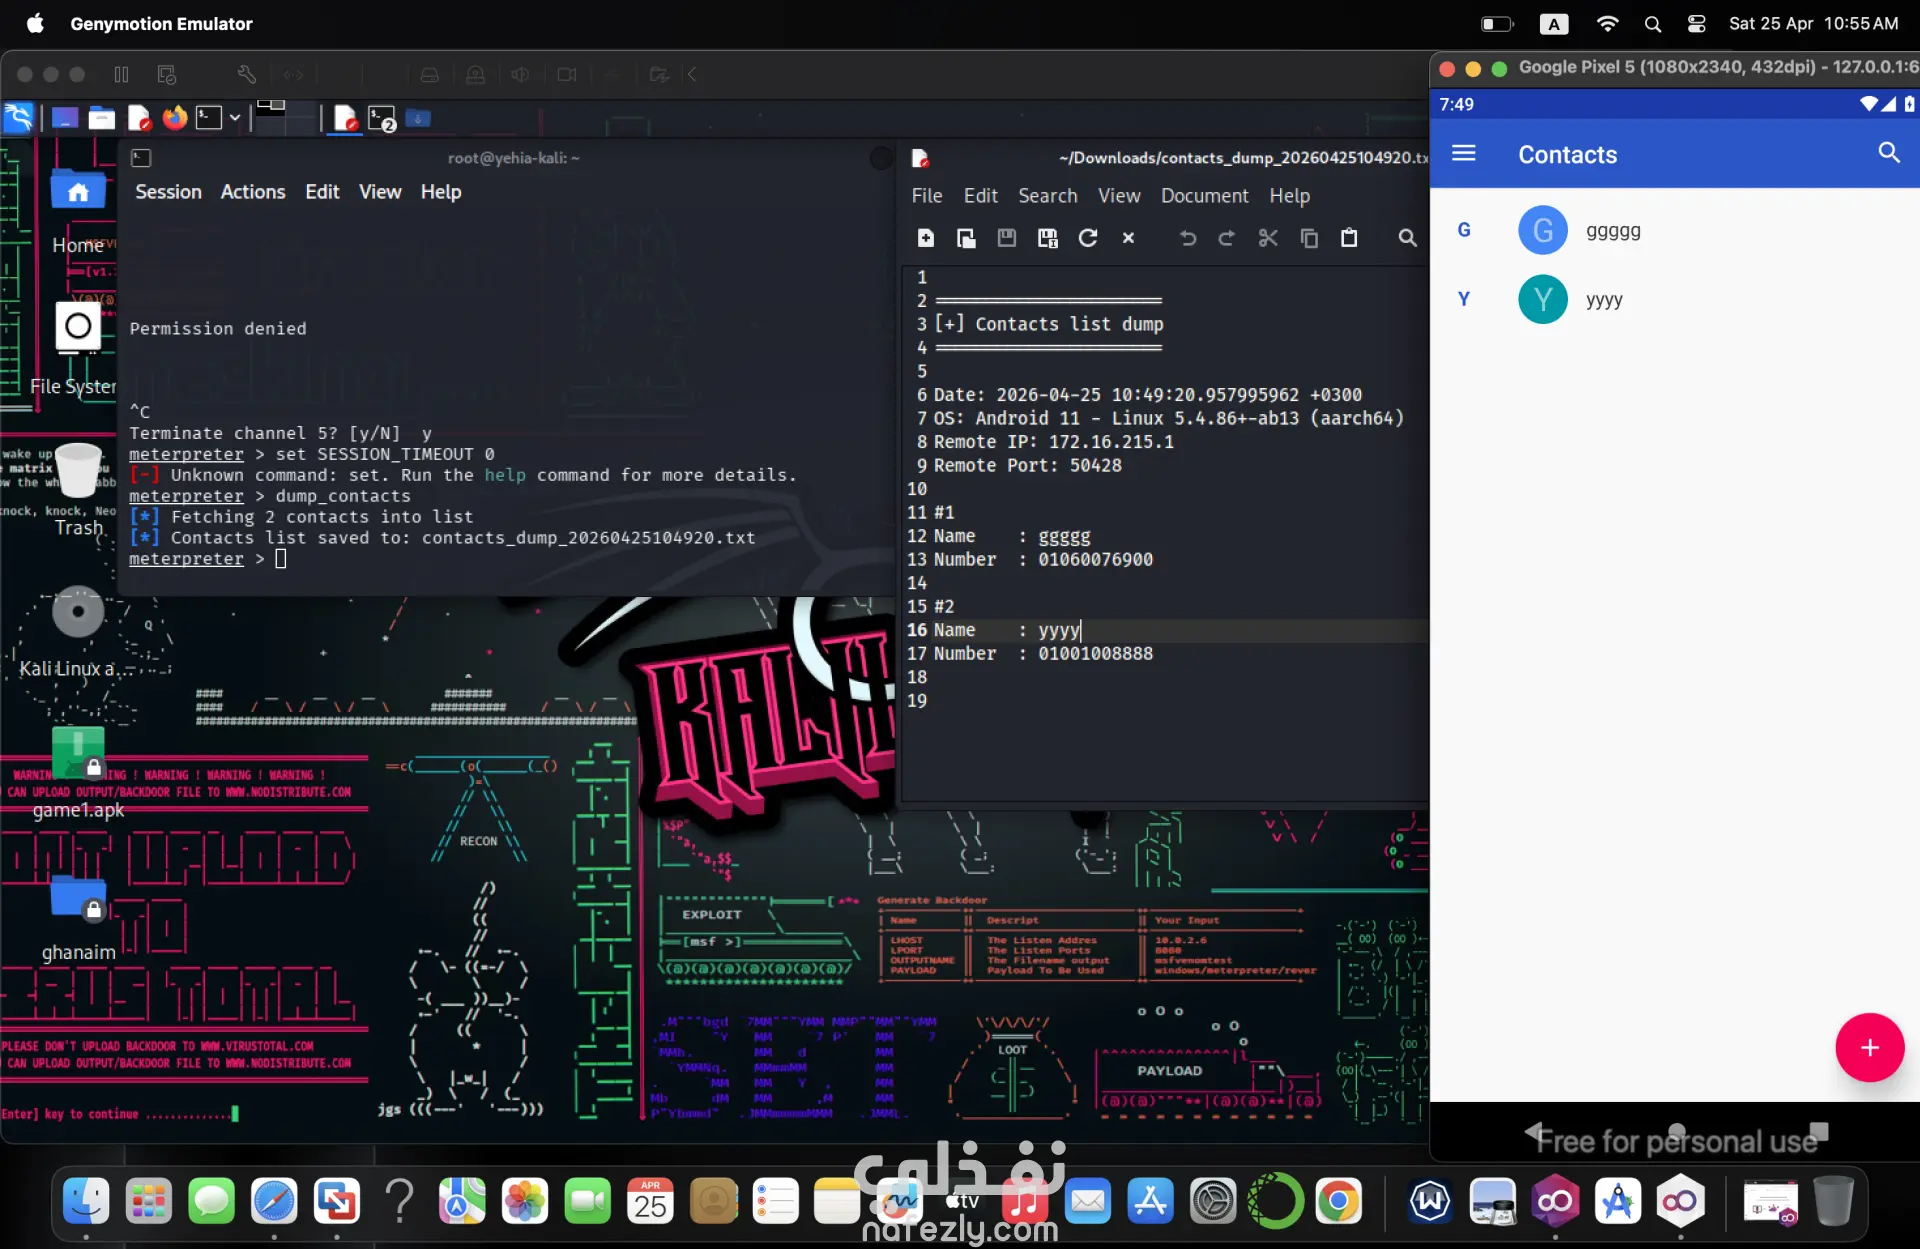Viewport: 1920px width, 1249px height.
Task: Open the Contacts app hamburger menu
Action: point(1463,153)
